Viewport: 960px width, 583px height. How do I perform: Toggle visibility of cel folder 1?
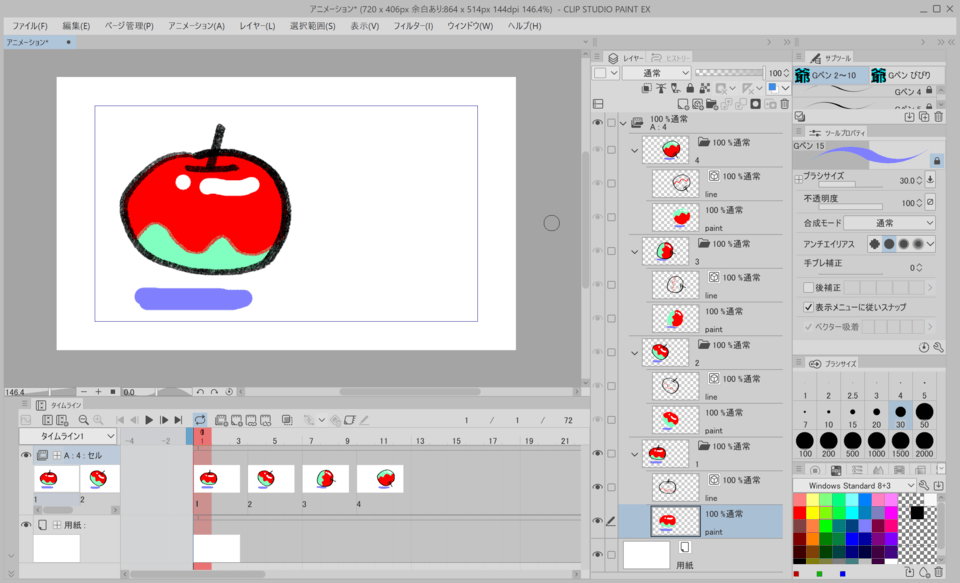pyautogui.click(x=598, y=454)
